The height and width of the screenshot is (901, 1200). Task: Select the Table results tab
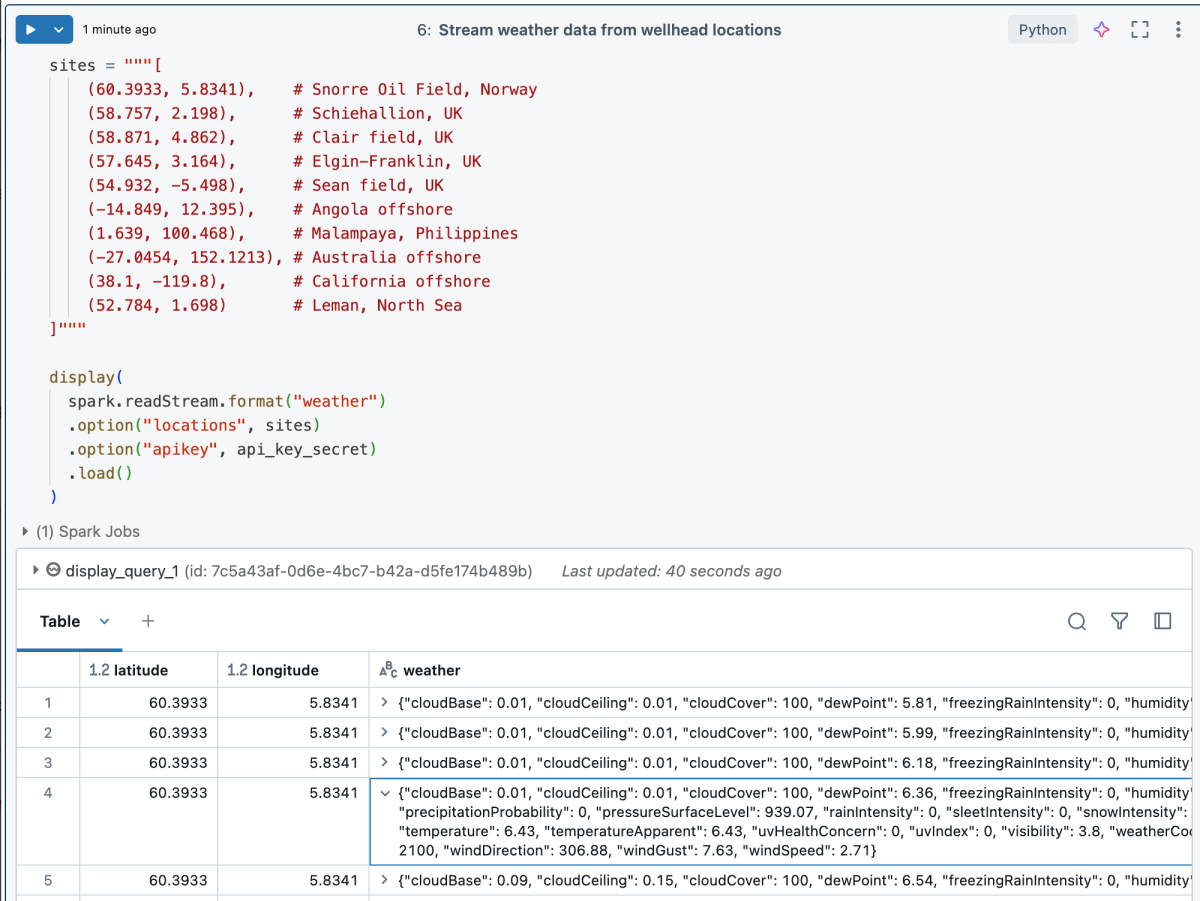[x=59, y=622]
